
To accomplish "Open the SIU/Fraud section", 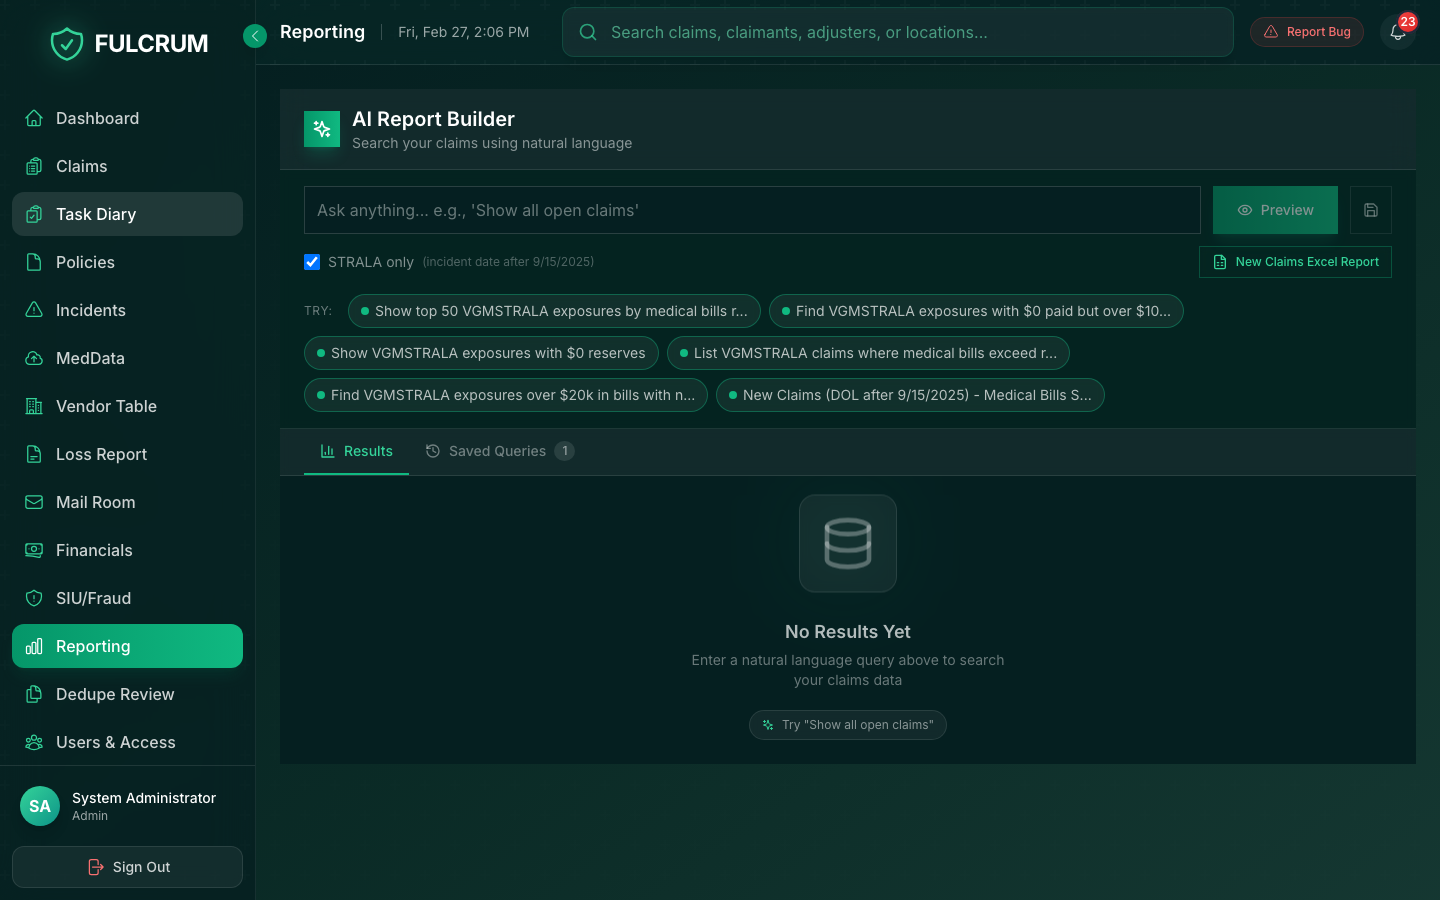I will pyautogui.click(x=94, y=598).
